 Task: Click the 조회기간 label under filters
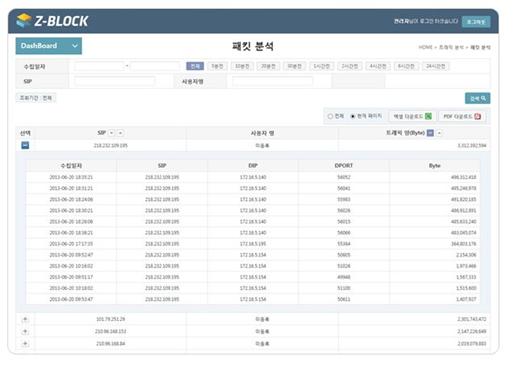(x=36, y=98)
